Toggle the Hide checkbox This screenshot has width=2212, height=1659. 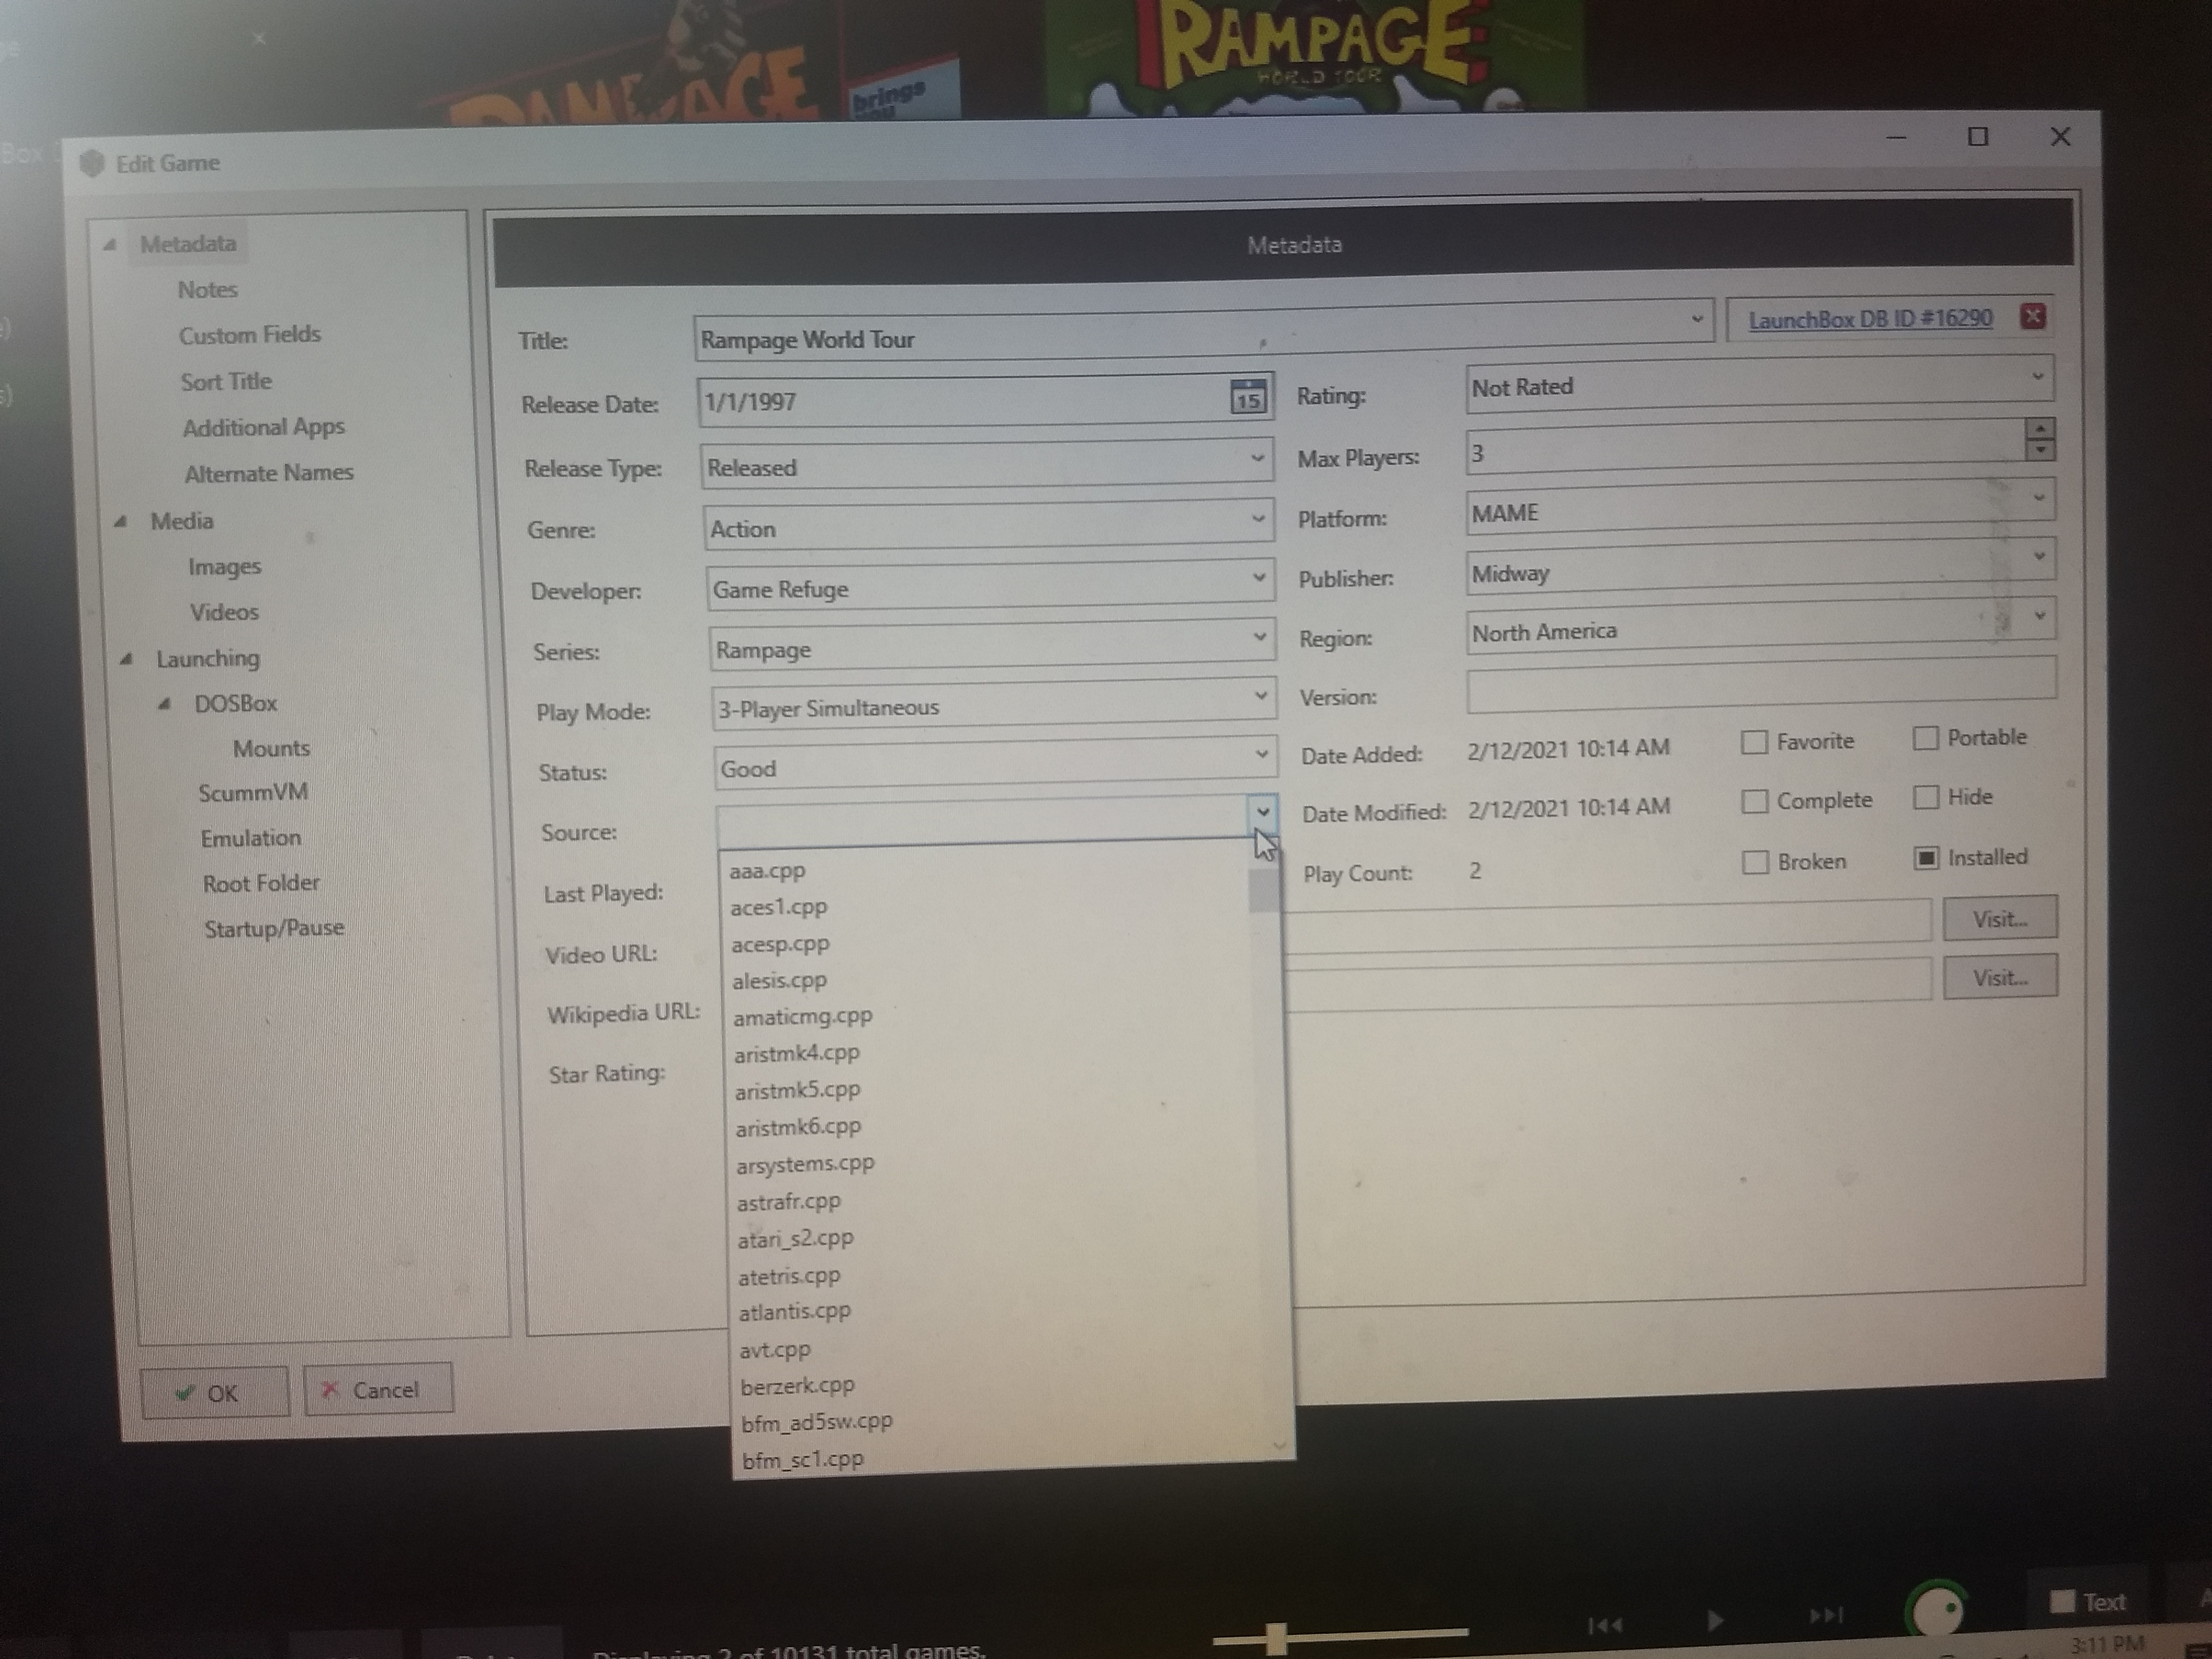(1925, 797)
